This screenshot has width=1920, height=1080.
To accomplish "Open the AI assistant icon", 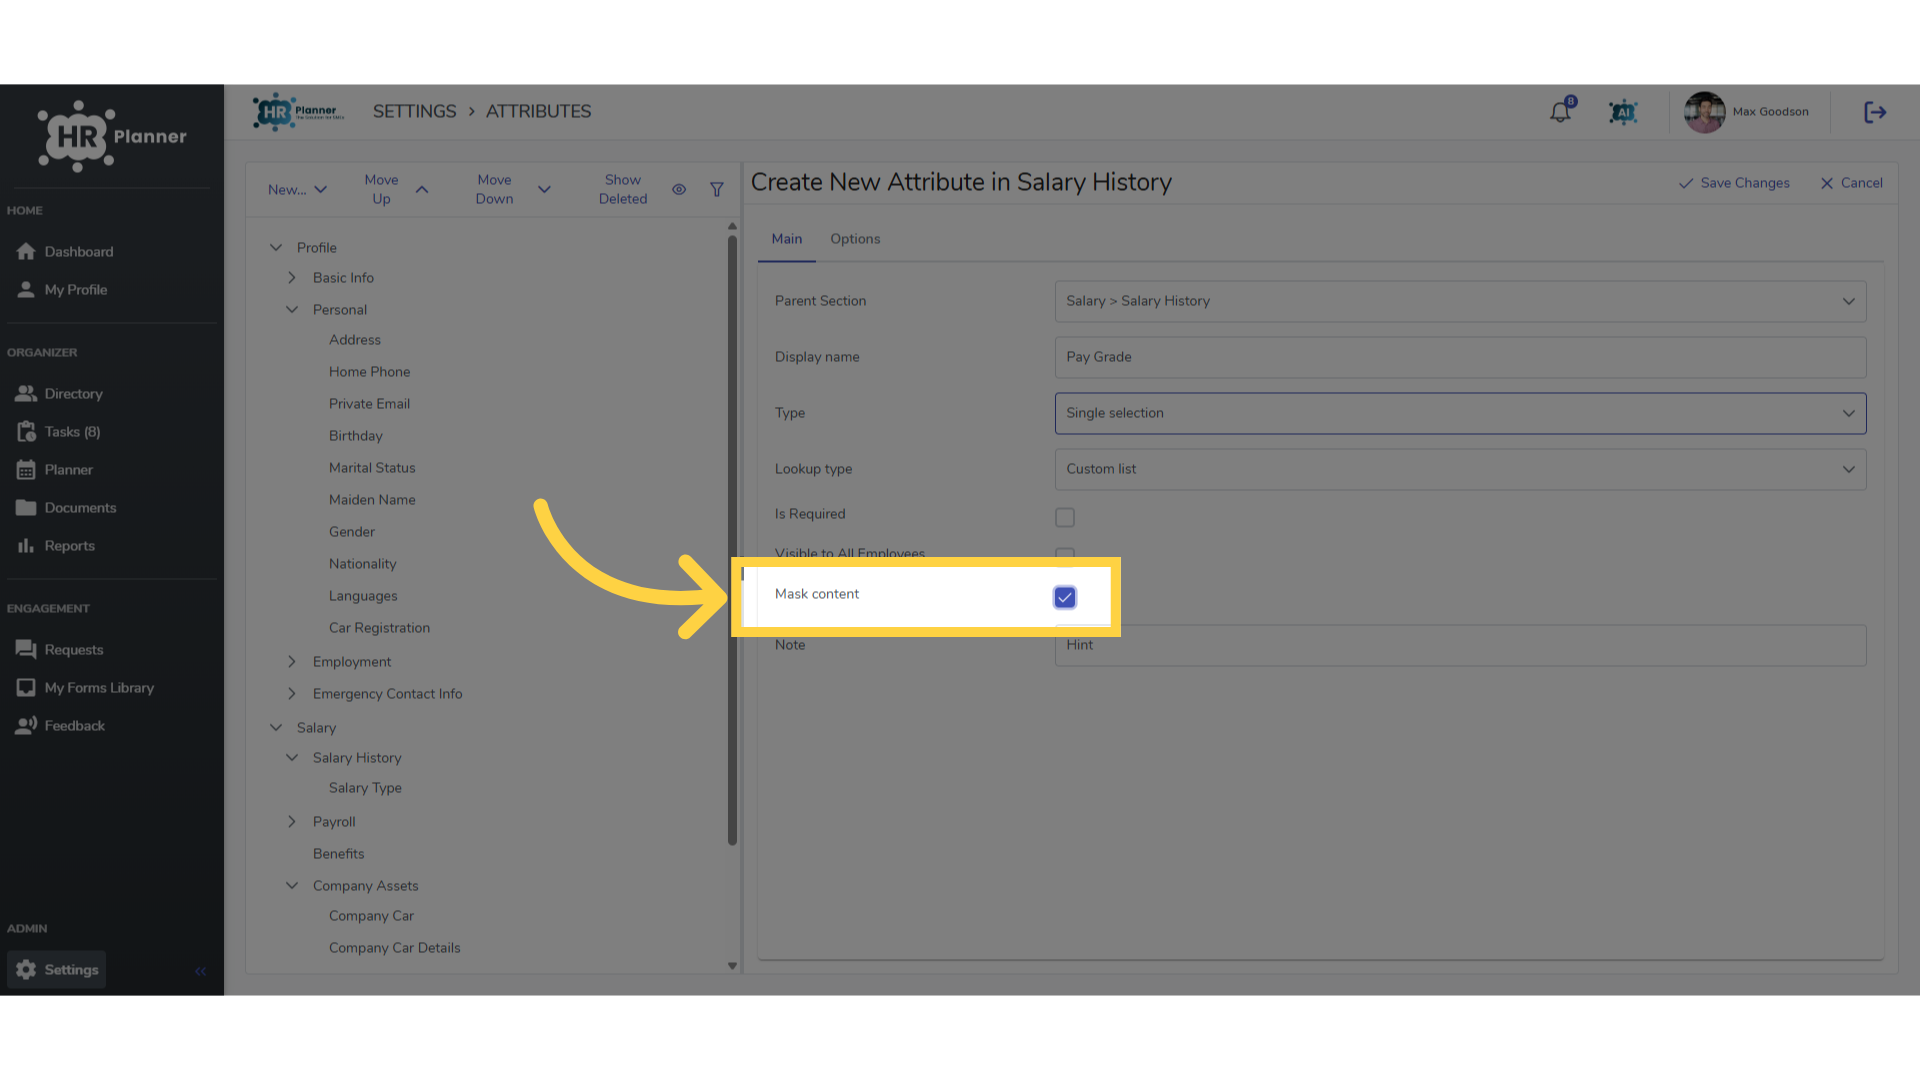I will point(1623,112).
